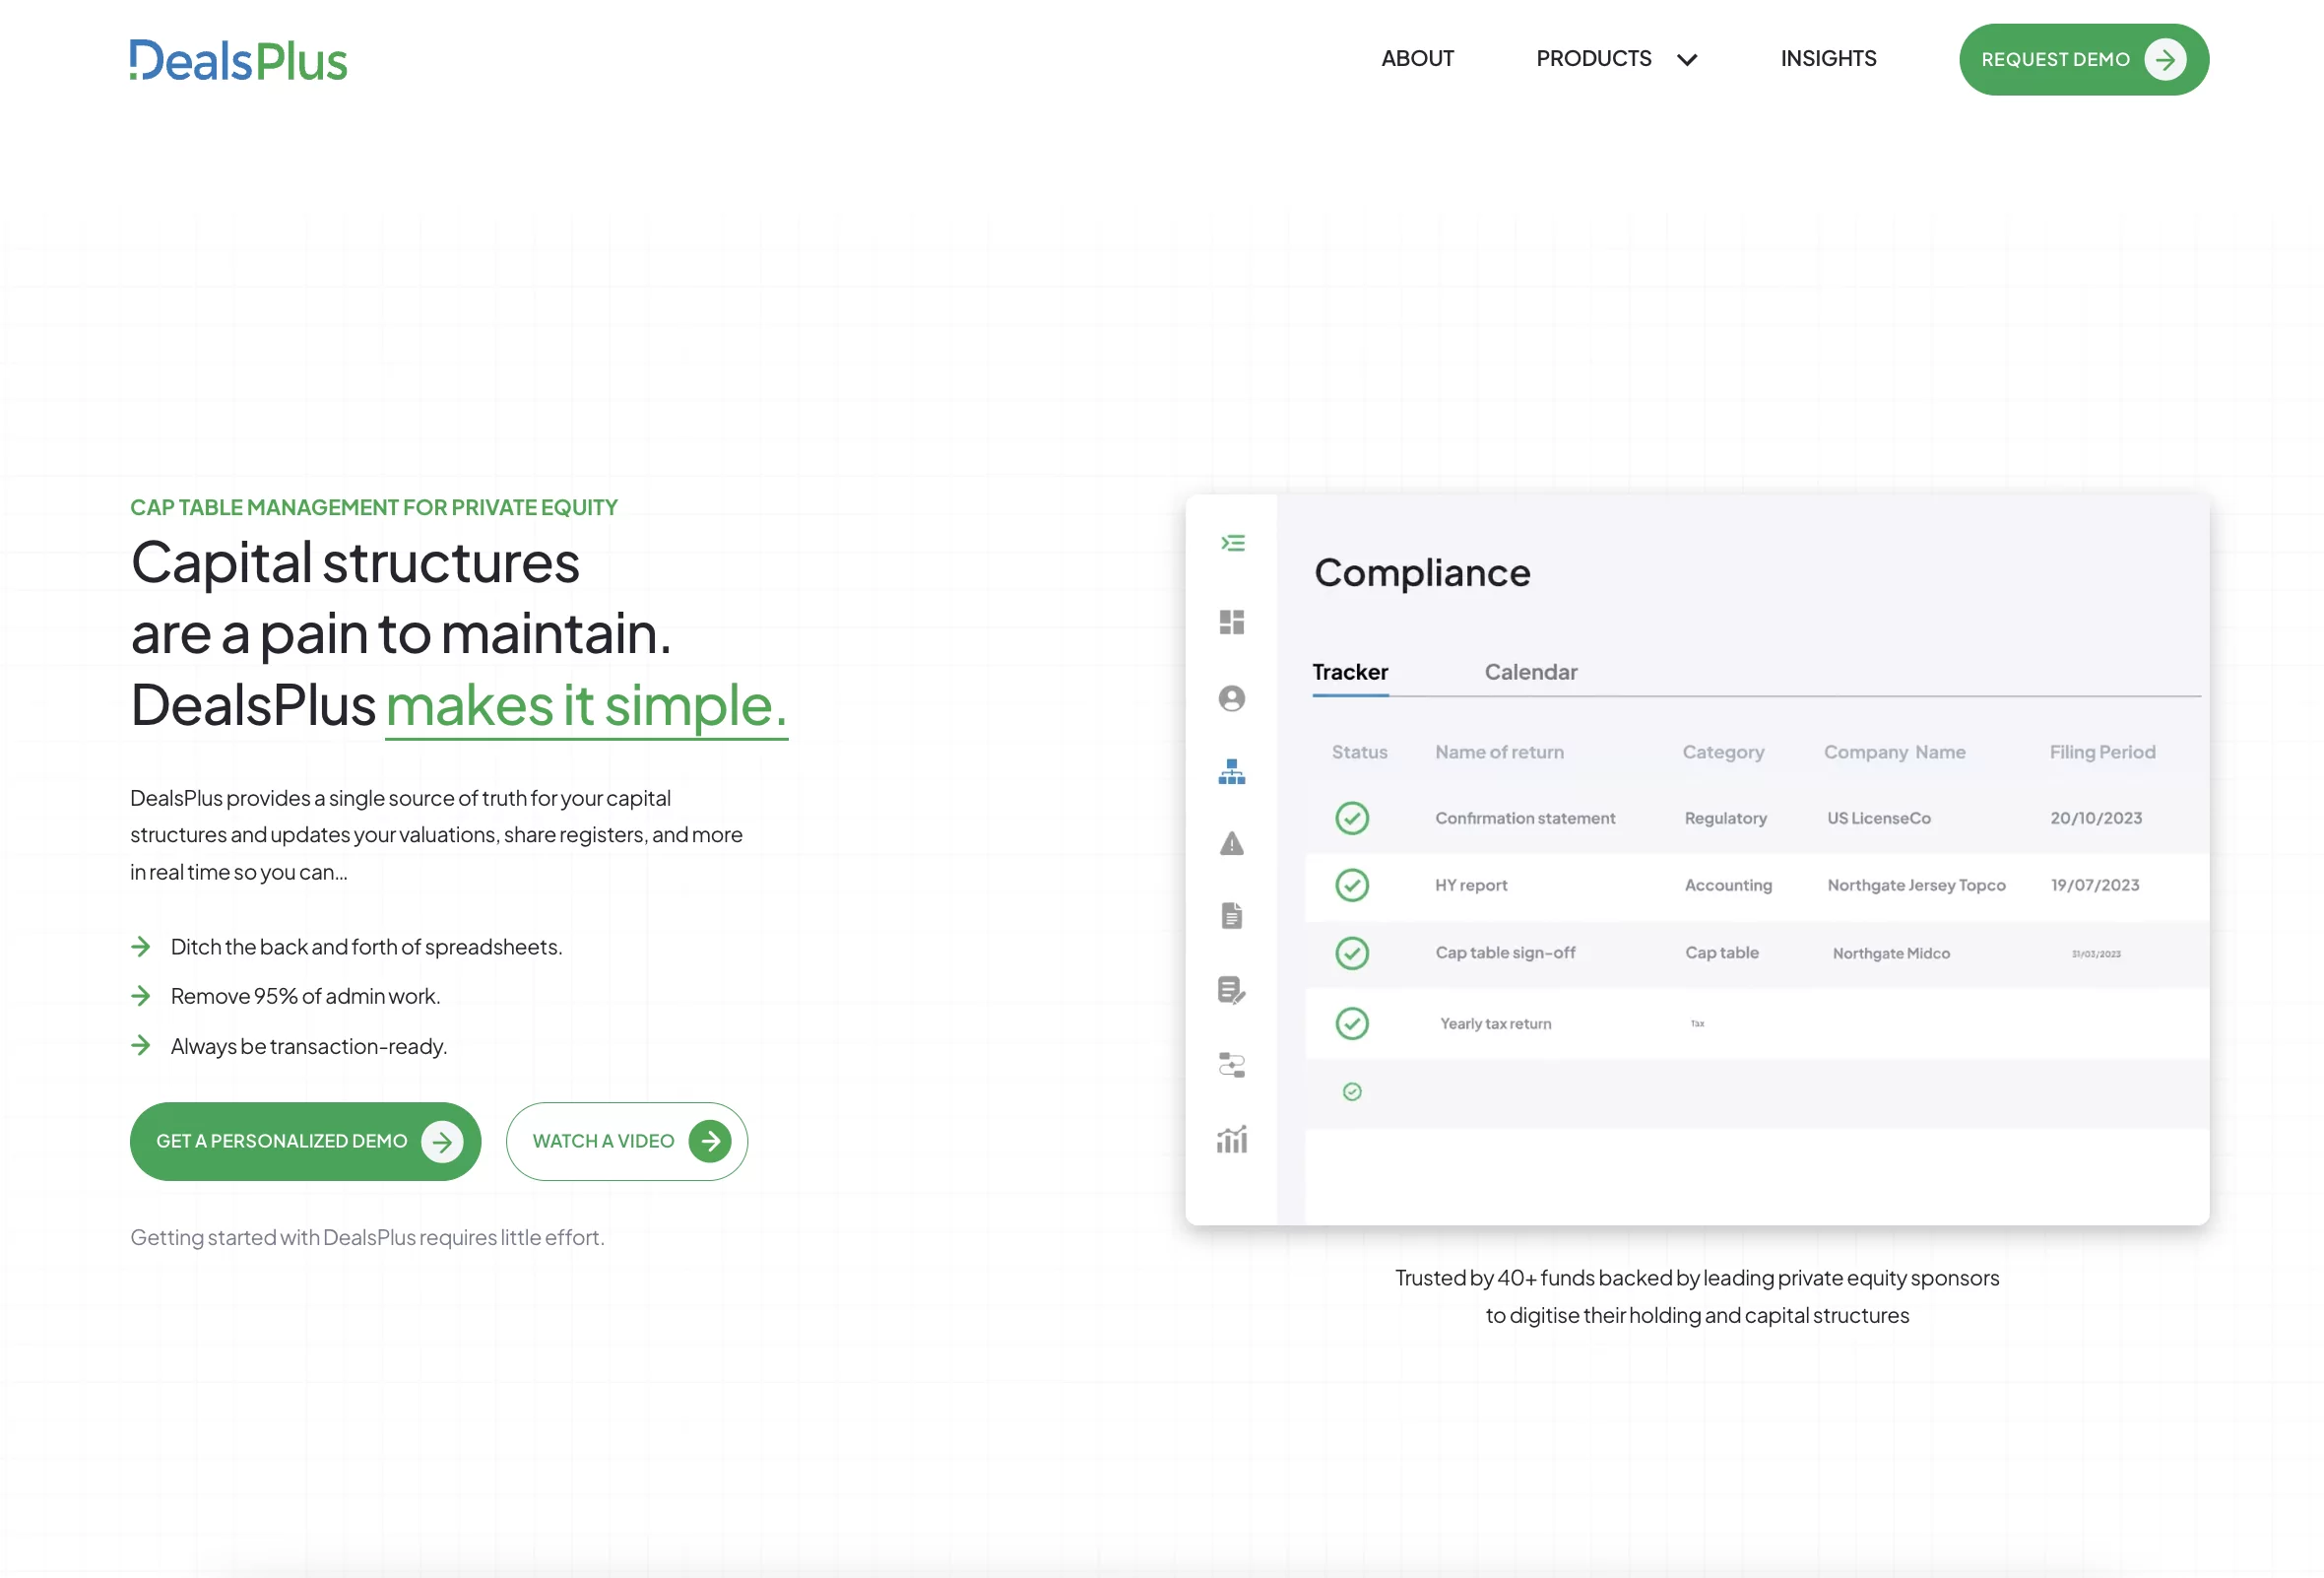This screenshot has height=1578, width=2324.
Task: Click the Regulatory category cell
Action: point(1725,818)
